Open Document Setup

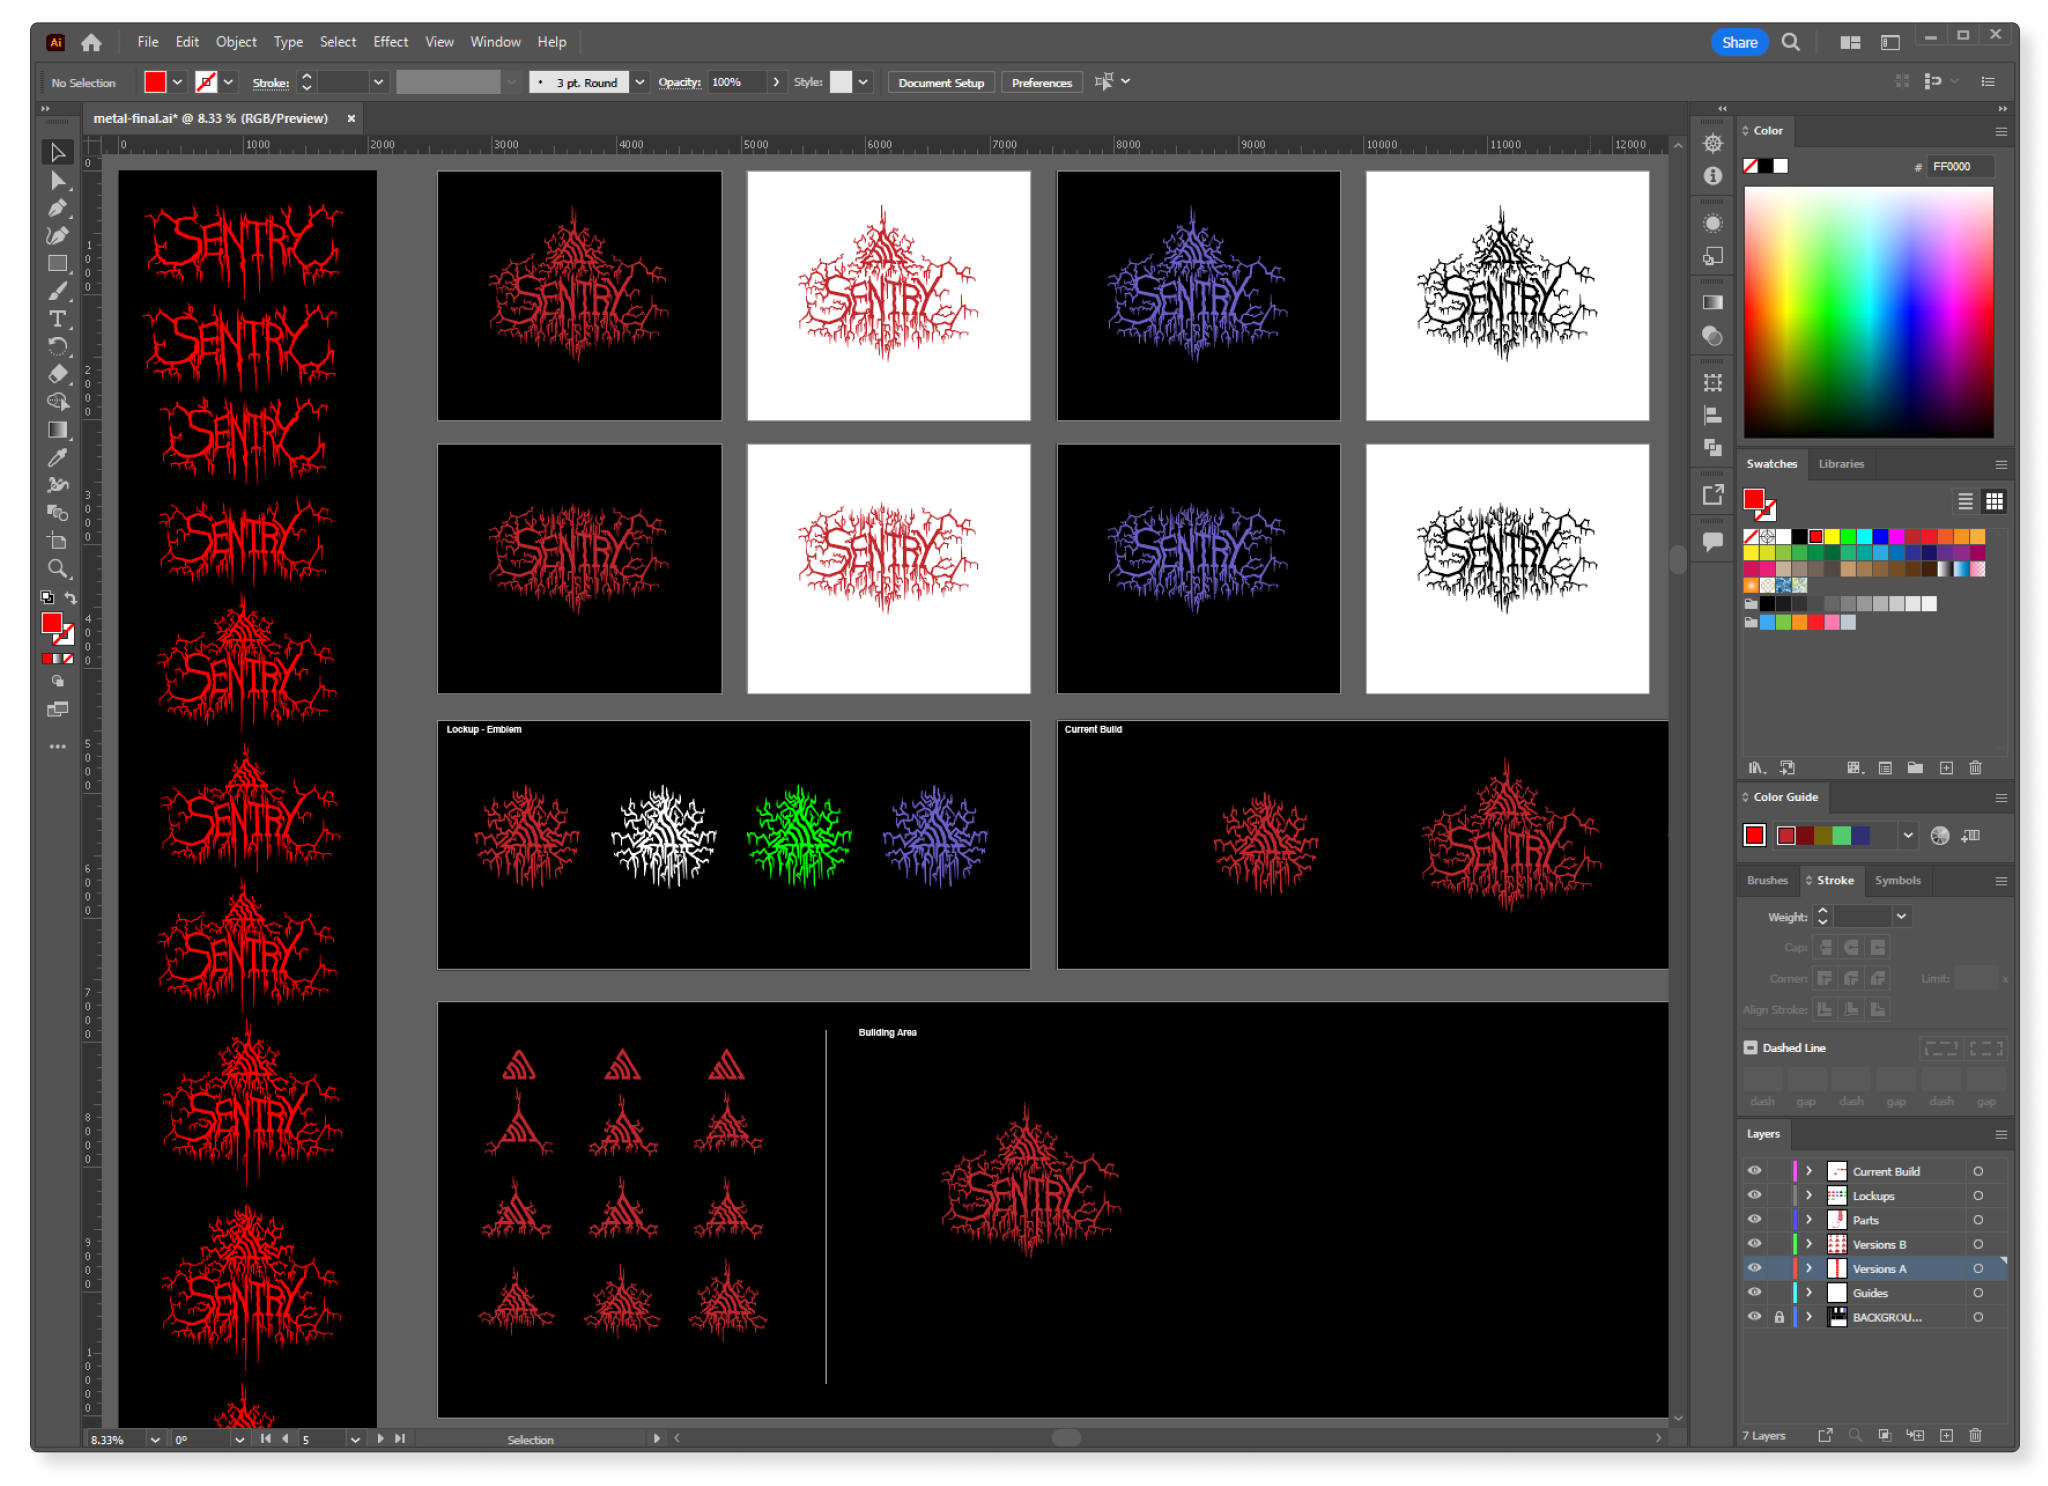[x=940, y=82]
